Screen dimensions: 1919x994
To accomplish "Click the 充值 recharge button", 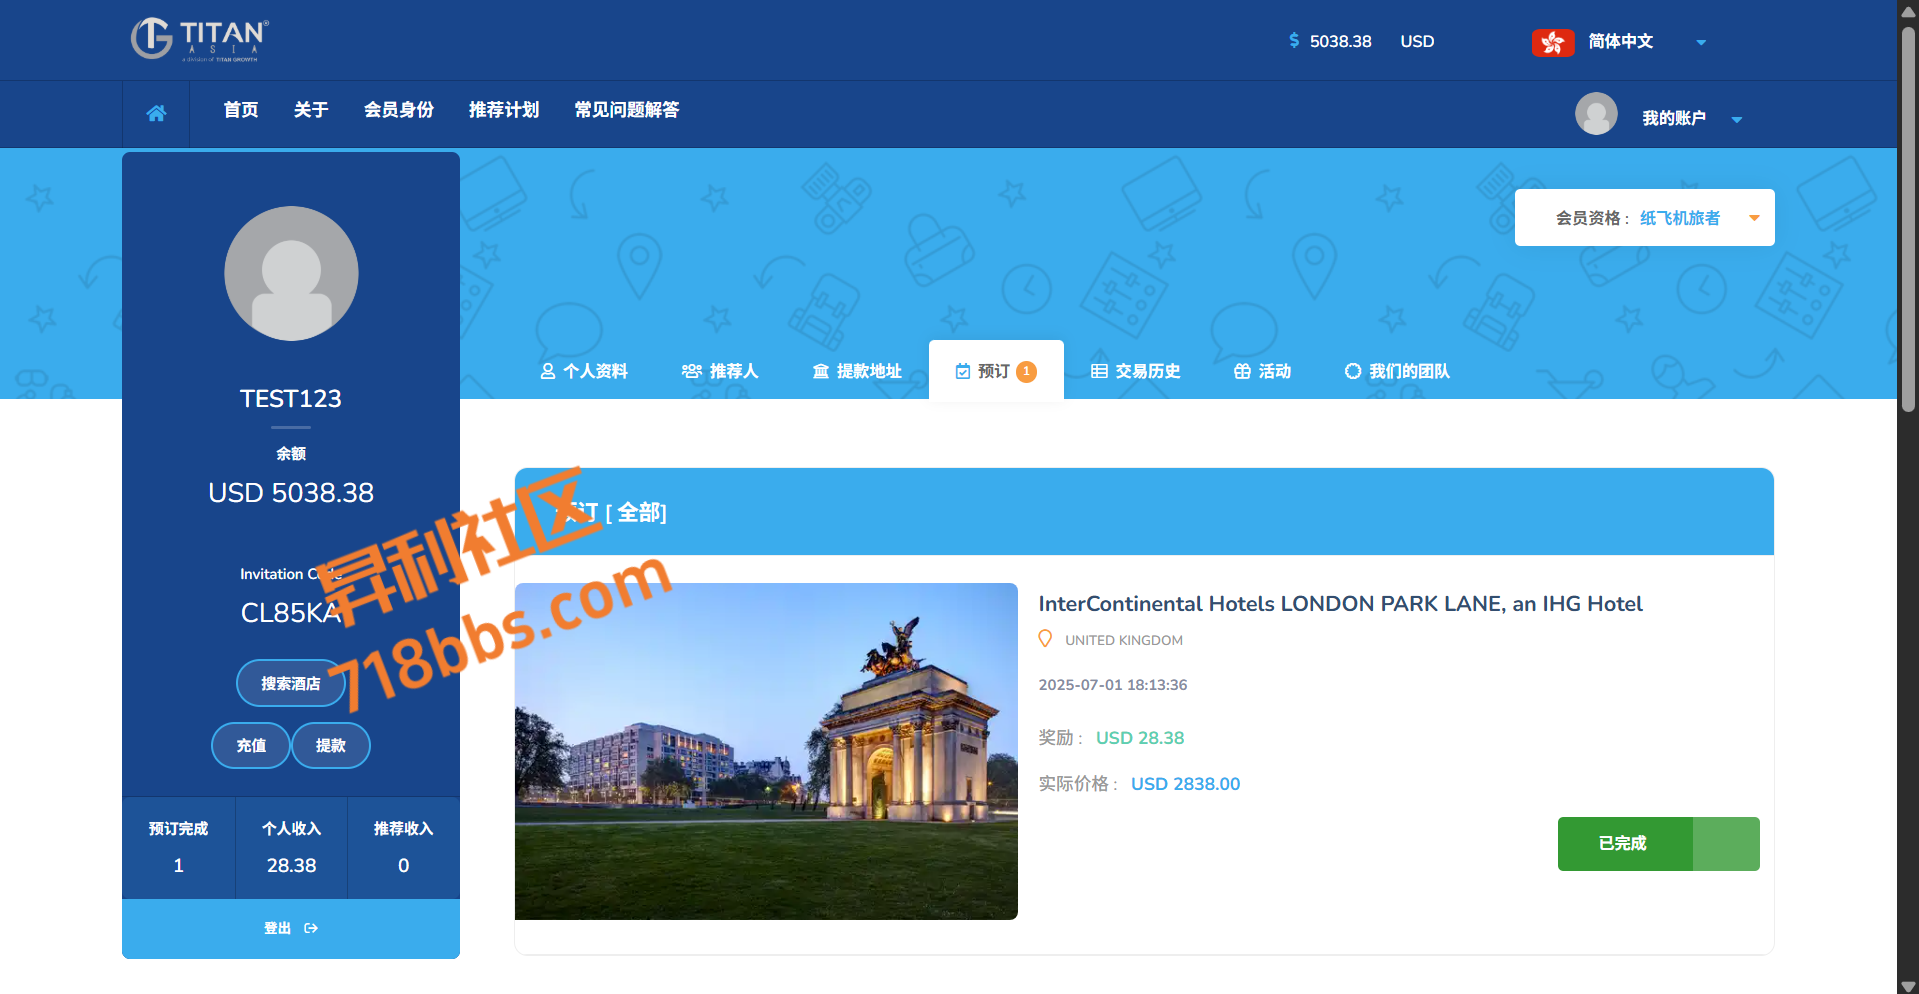I will tap(251, 746).
